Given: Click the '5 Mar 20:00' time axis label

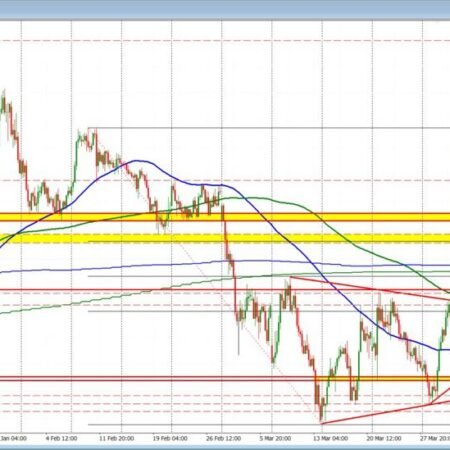Looking at the screenshot, I should [275, 438].
